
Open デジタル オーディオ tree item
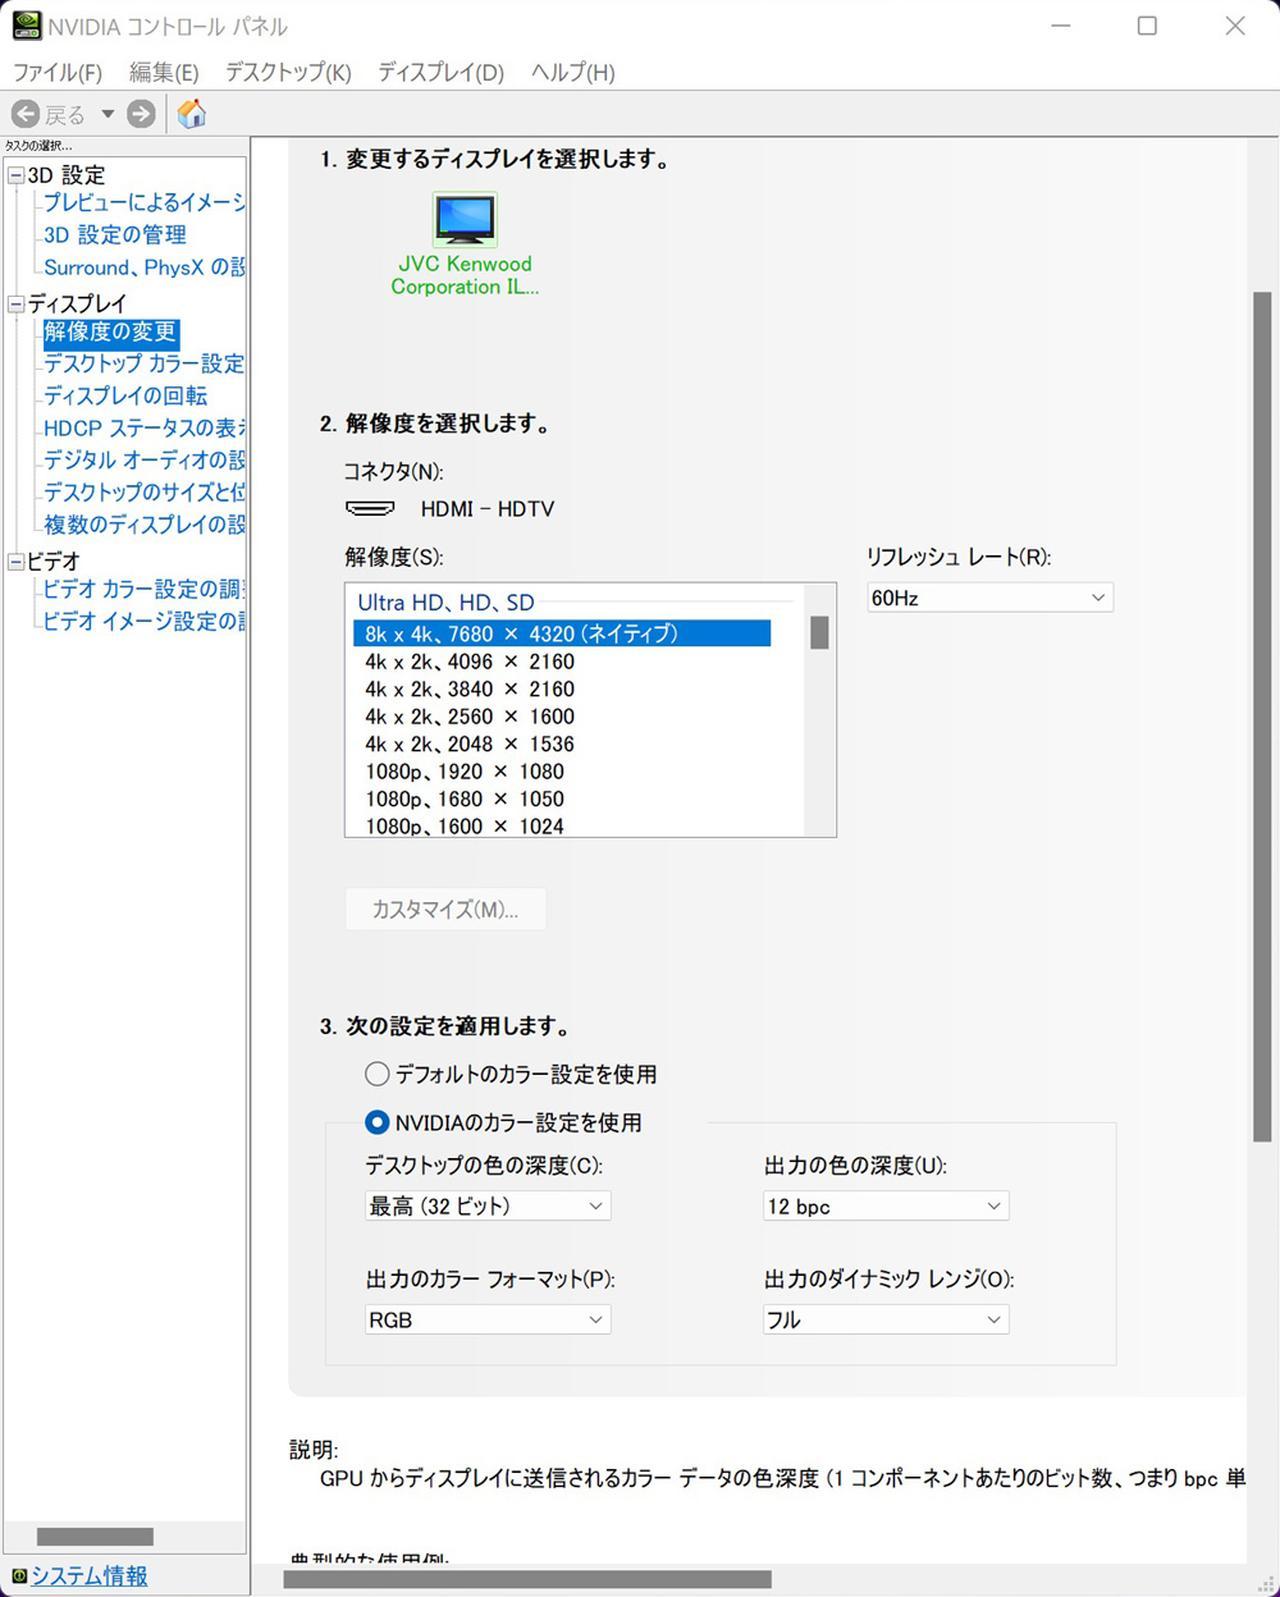[144, 460]
